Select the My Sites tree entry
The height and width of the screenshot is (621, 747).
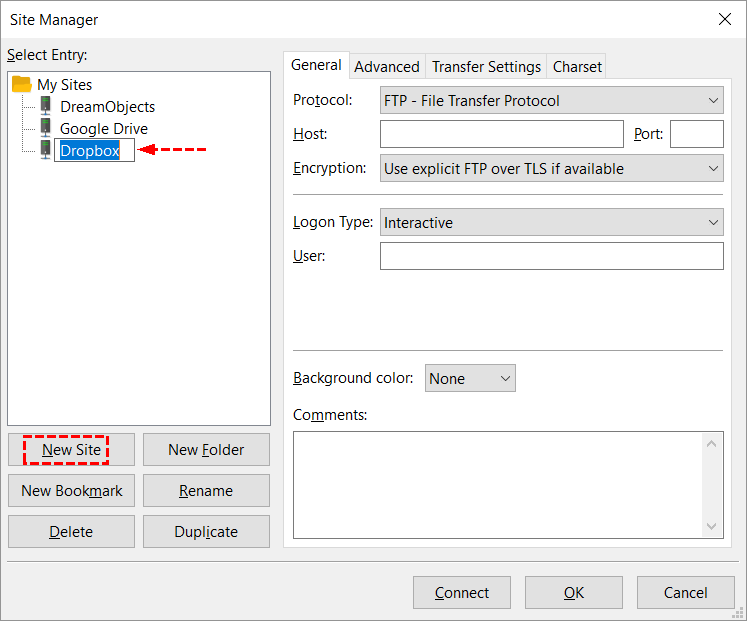click(64, 85)
